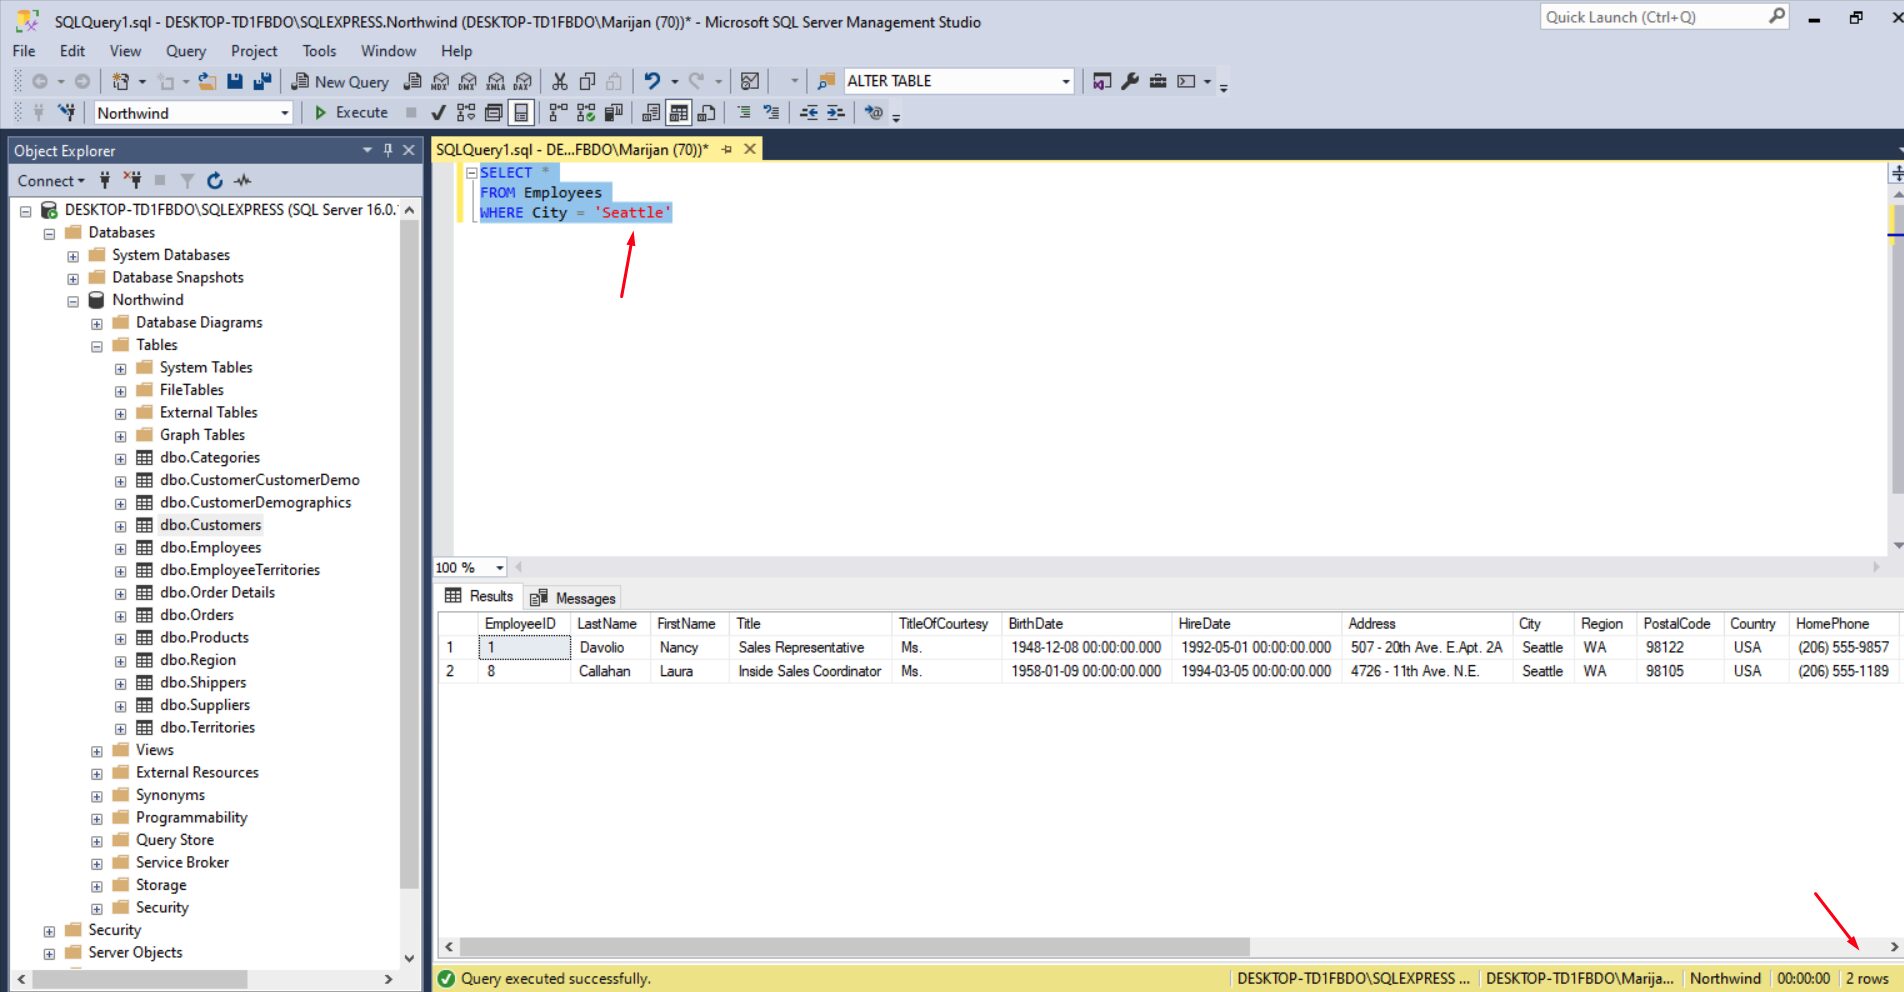Image resolution: width=1904 pixels, height=992 pixels.
Task: Click the DMX query icon
Action: point(468,81)
